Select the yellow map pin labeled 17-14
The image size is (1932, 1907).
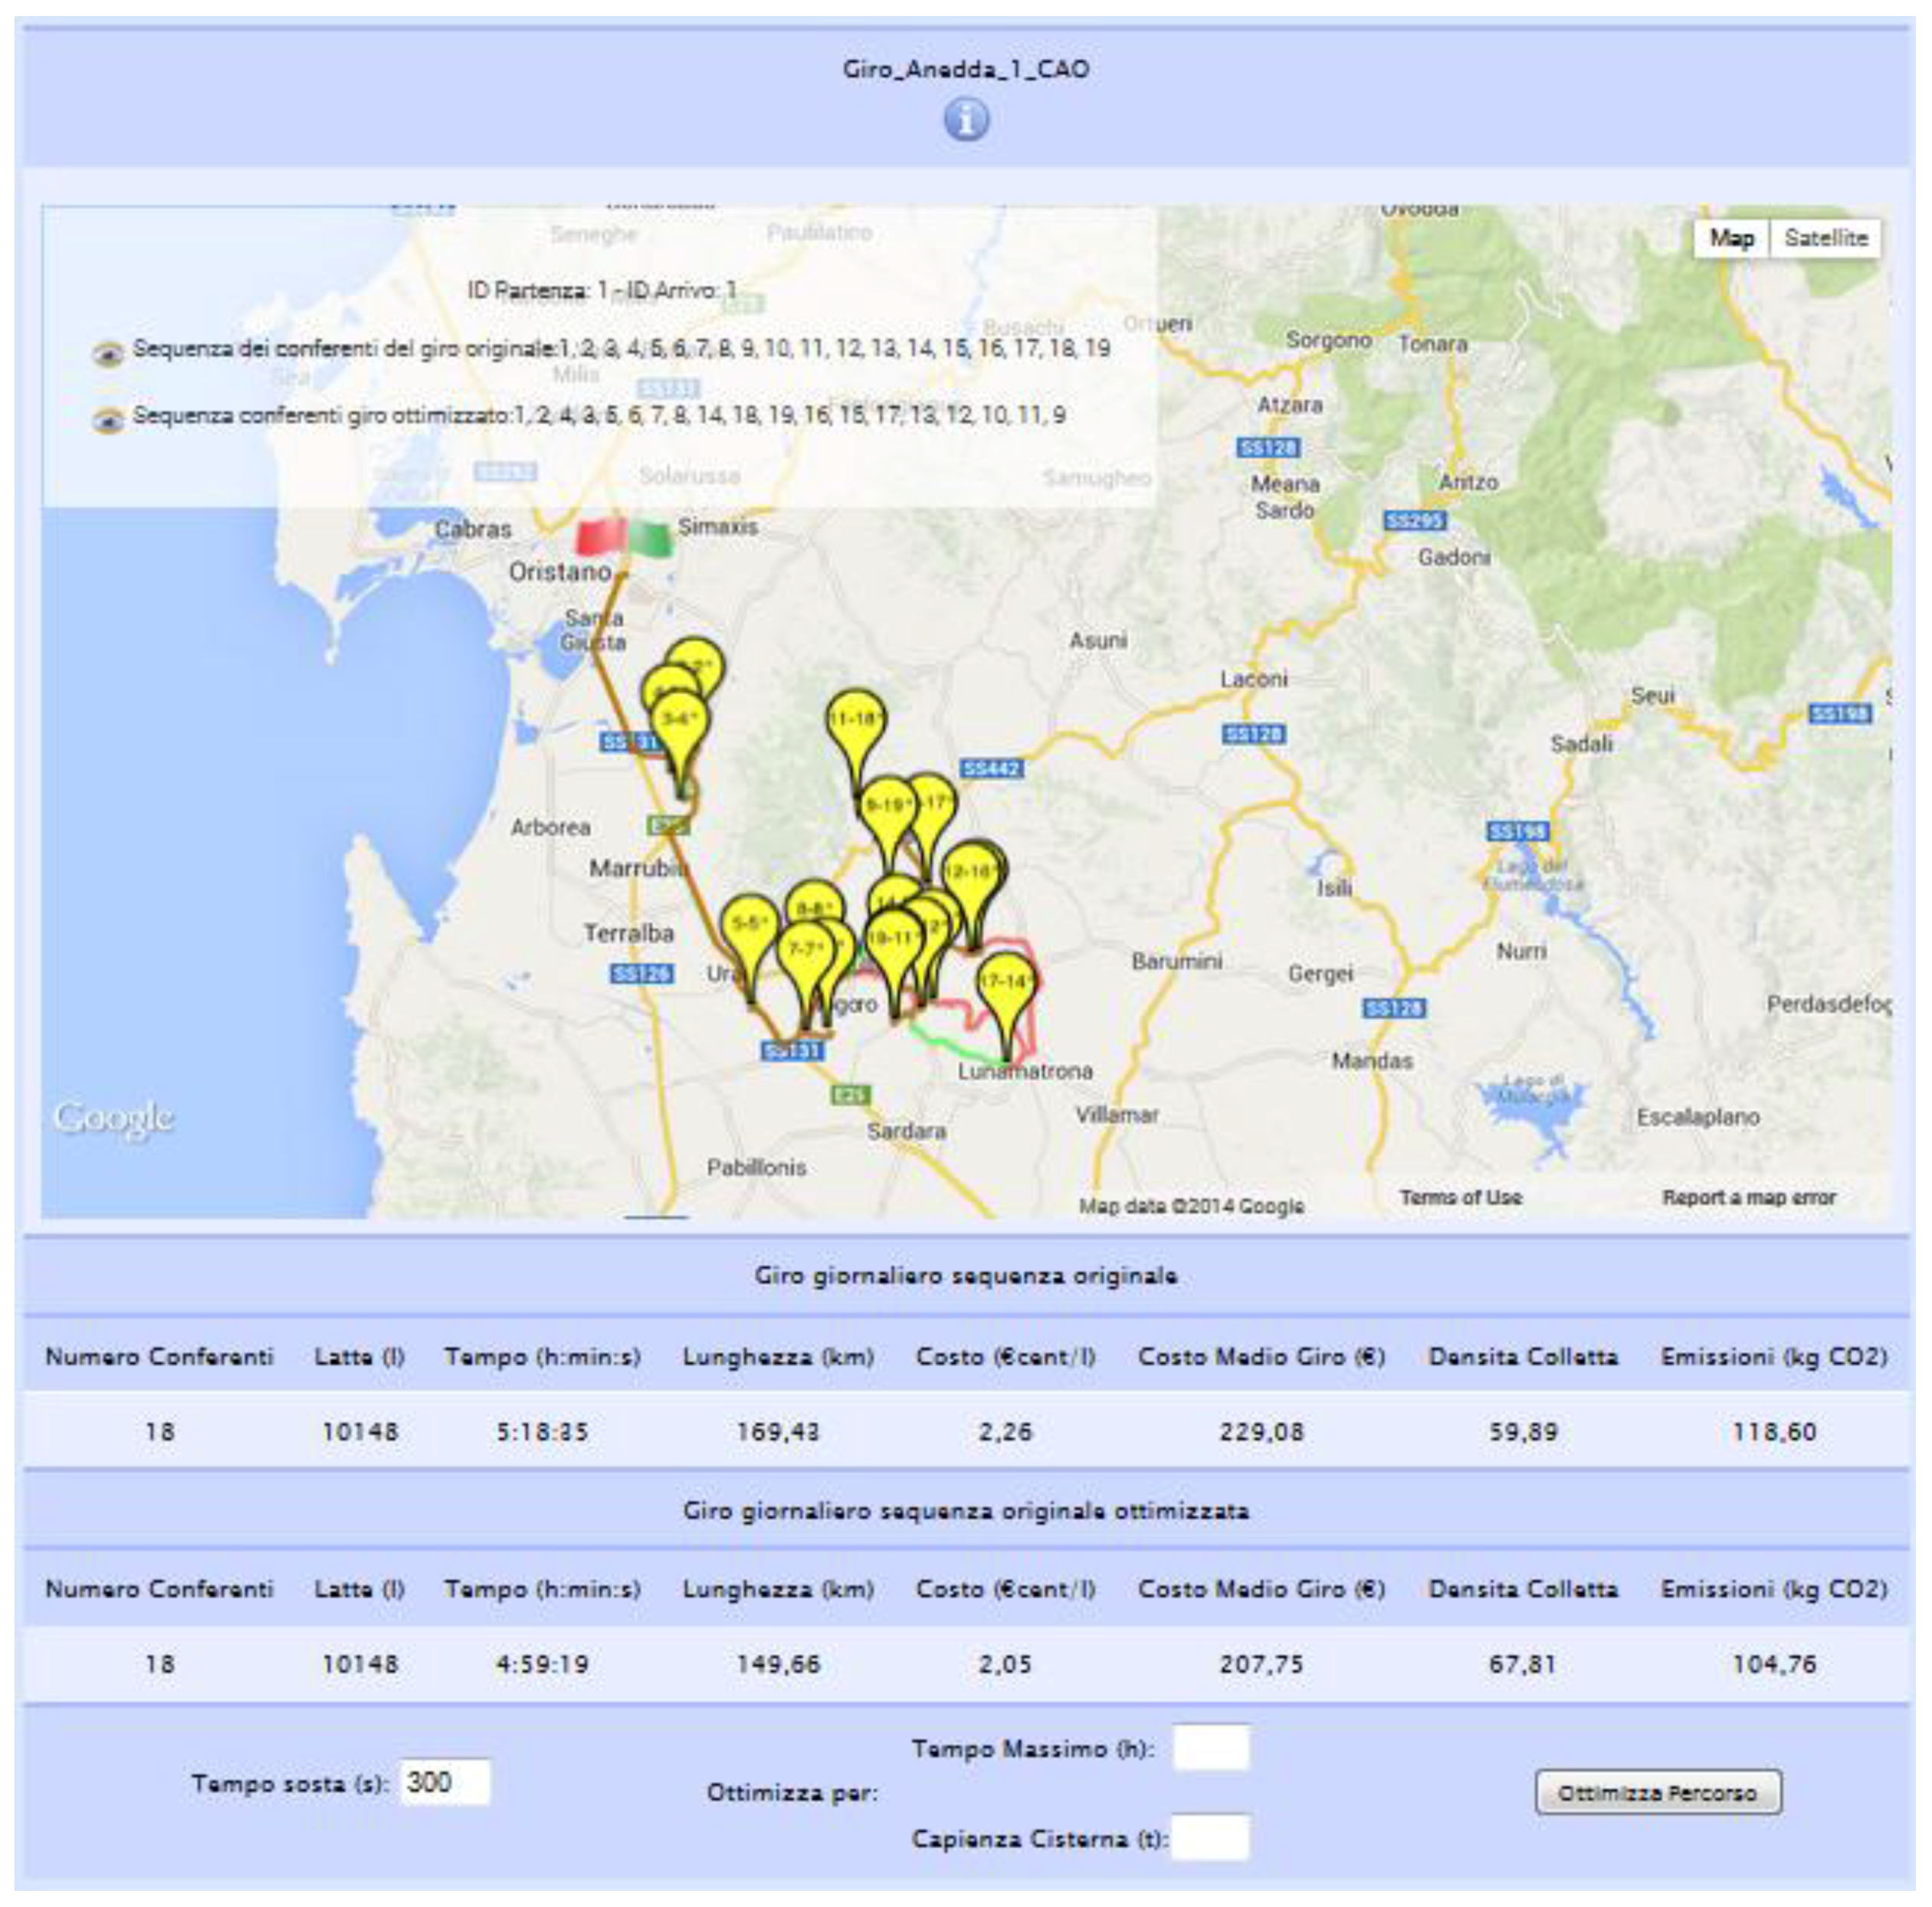(1005, 982)
